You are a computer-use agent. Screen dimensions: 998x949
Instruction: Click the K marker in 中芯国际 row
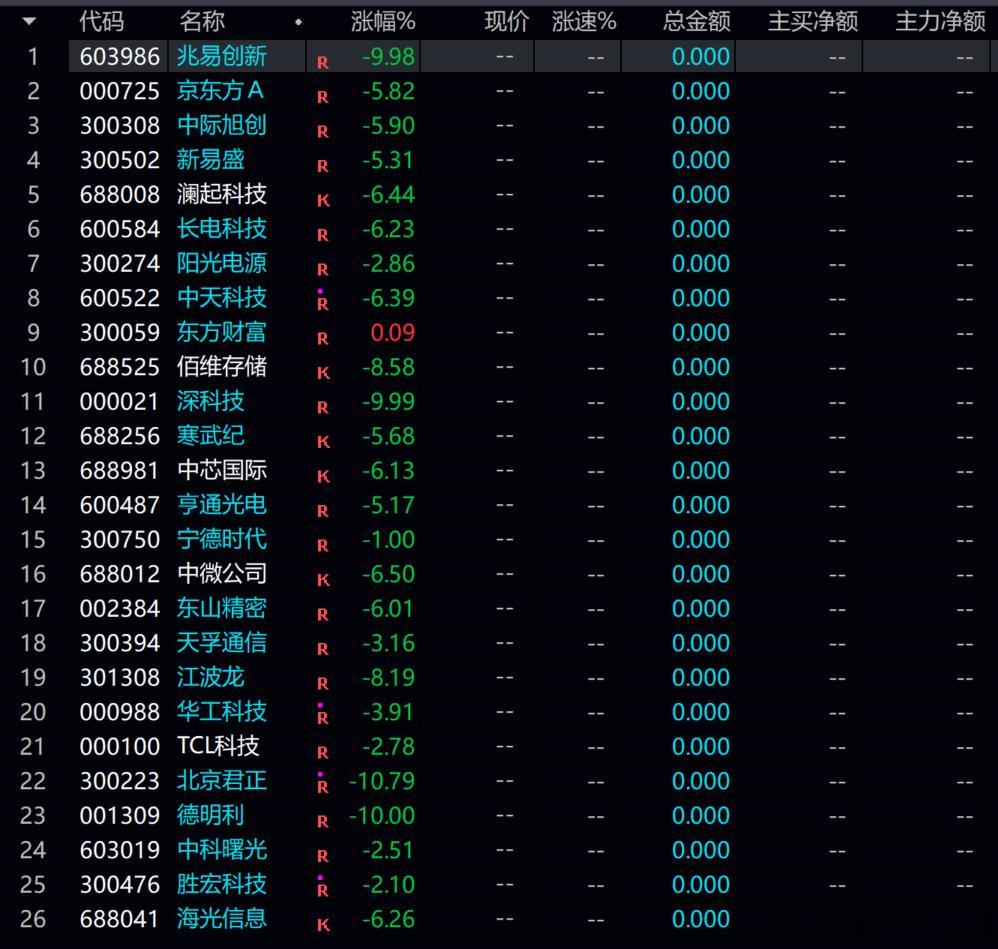[x=323, y=476]
